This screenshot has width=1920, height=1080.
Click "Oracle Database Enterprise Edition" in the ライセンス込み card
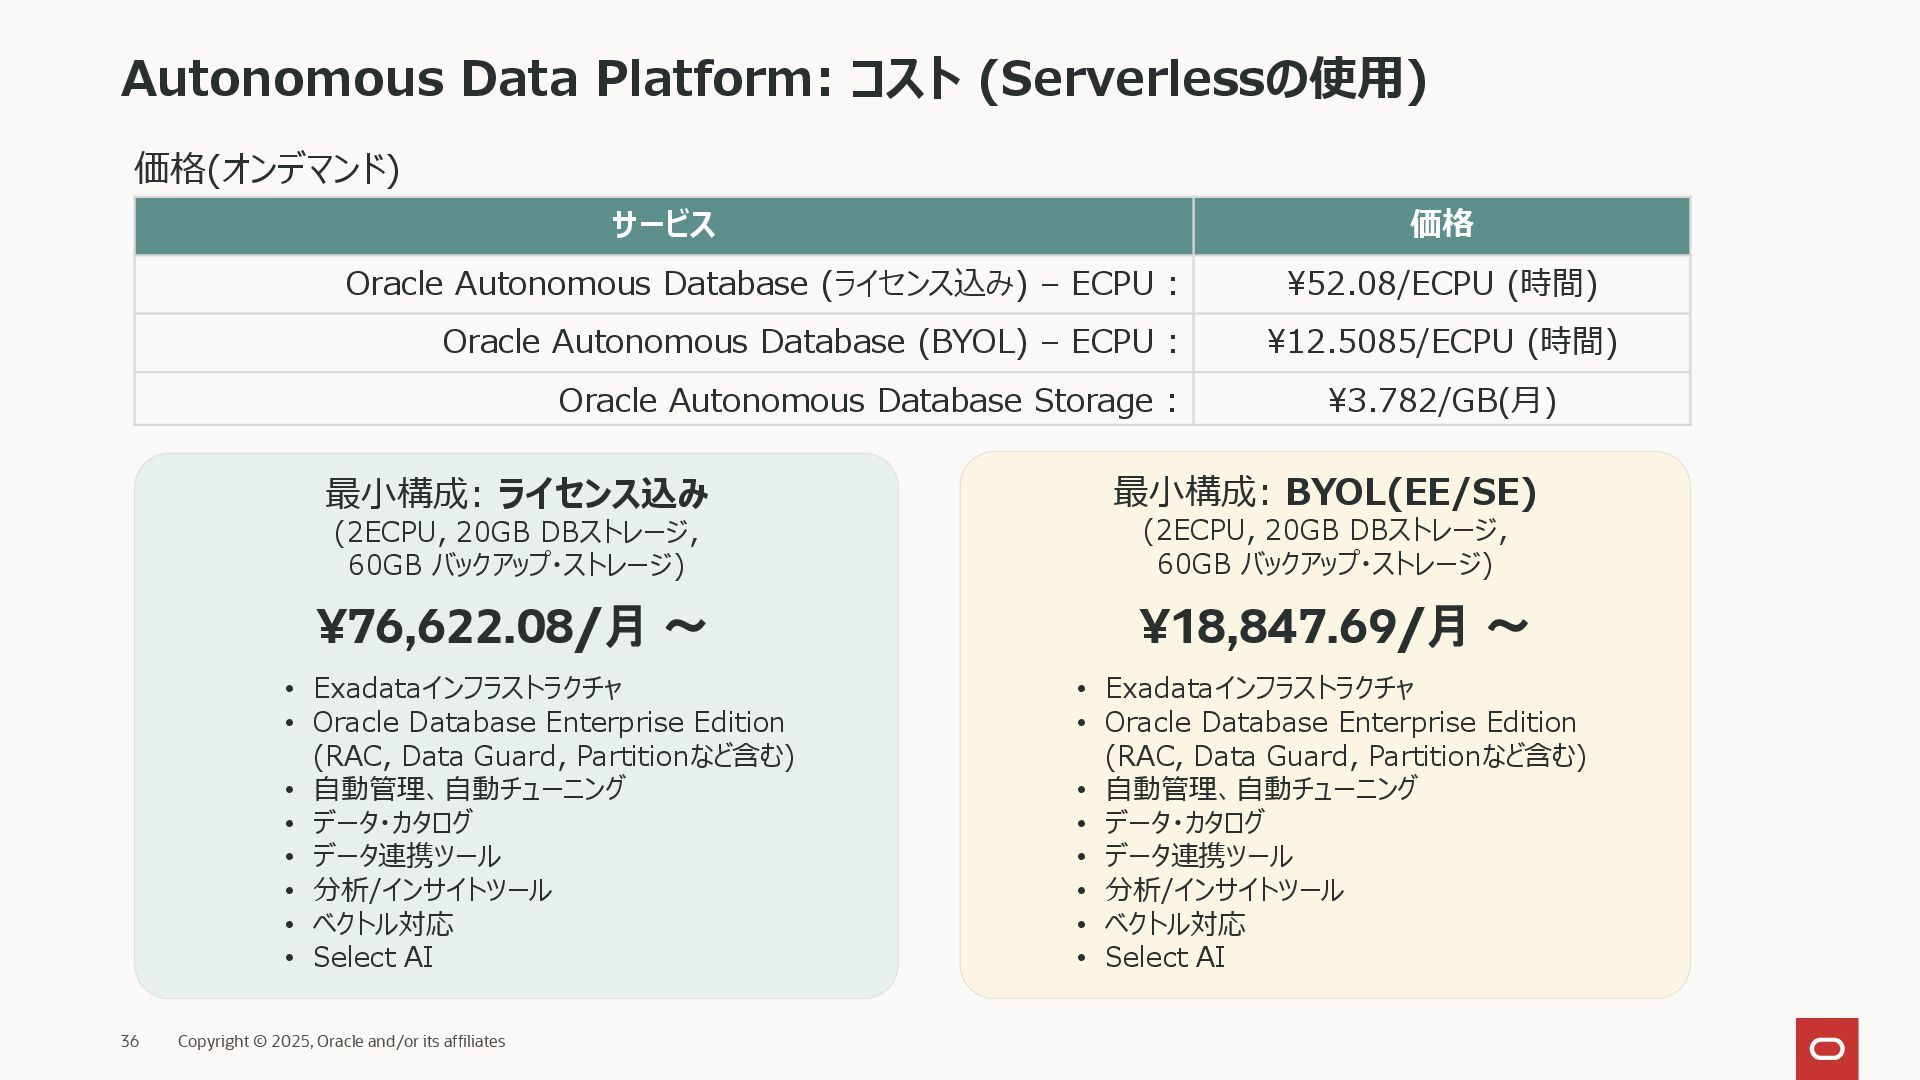(548, 722)
